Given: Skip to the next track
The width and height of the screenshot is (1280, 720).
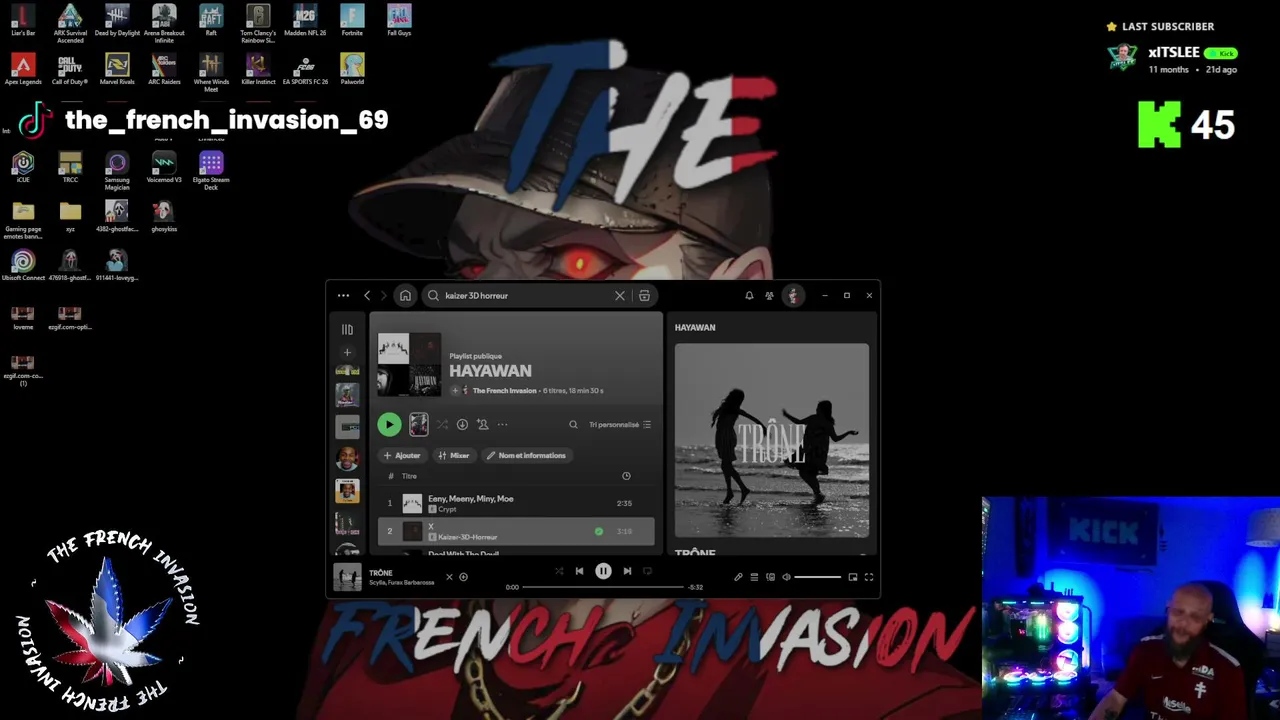Looking at the screenshot, I should coord(627,571).
